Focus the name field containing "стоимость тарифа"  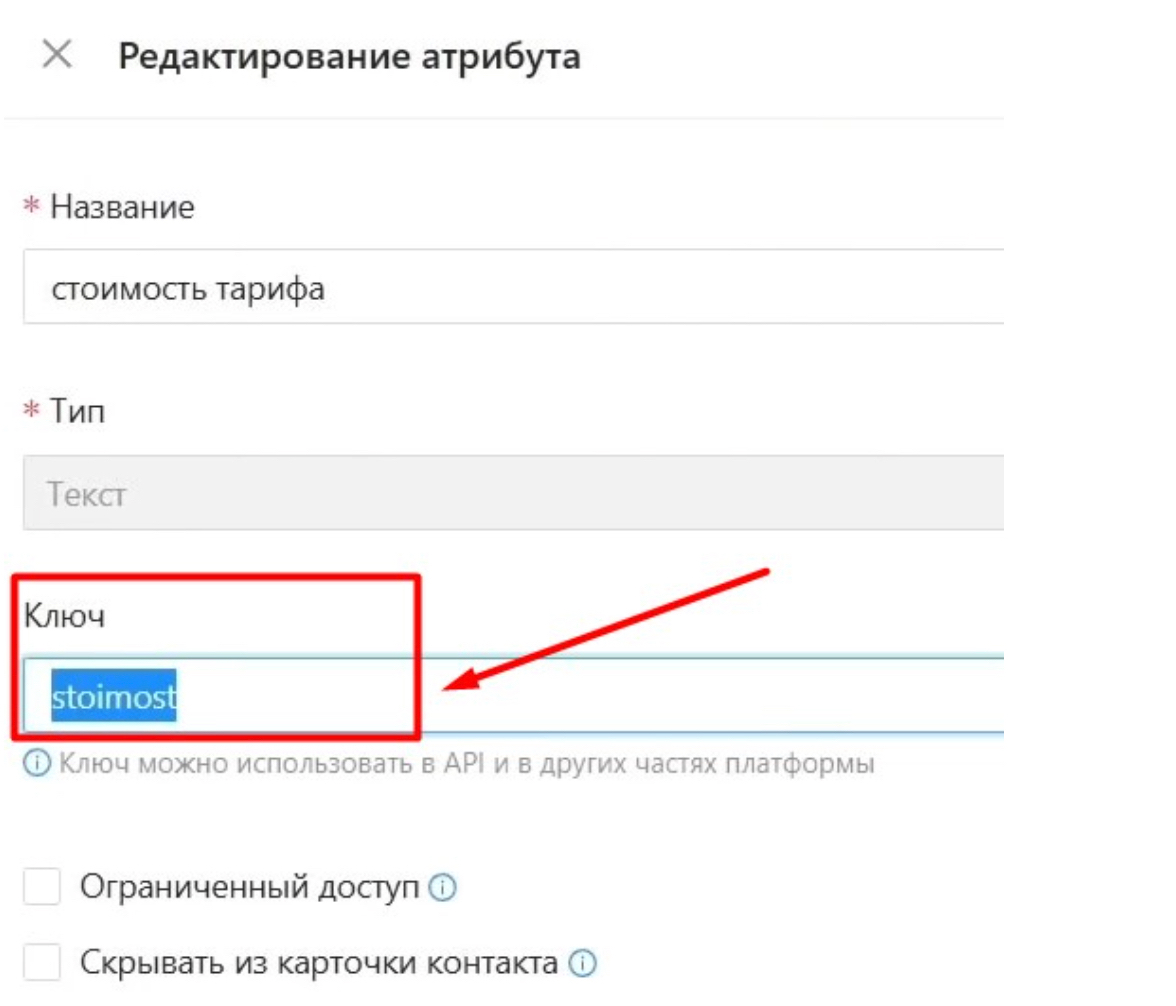pos(500,290)
